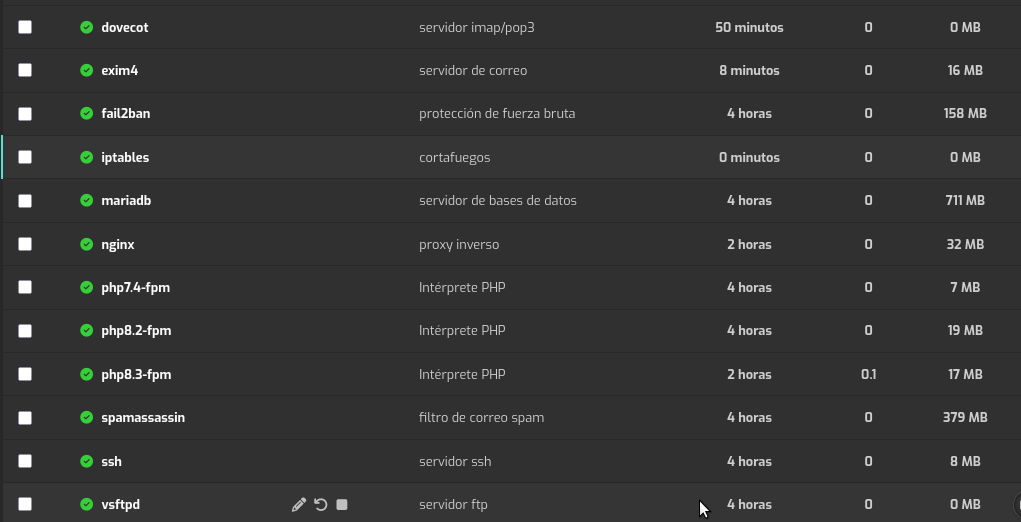Open the mariadb service link
Viewport: 1021px width, 522px height.
tap(126, 200)
